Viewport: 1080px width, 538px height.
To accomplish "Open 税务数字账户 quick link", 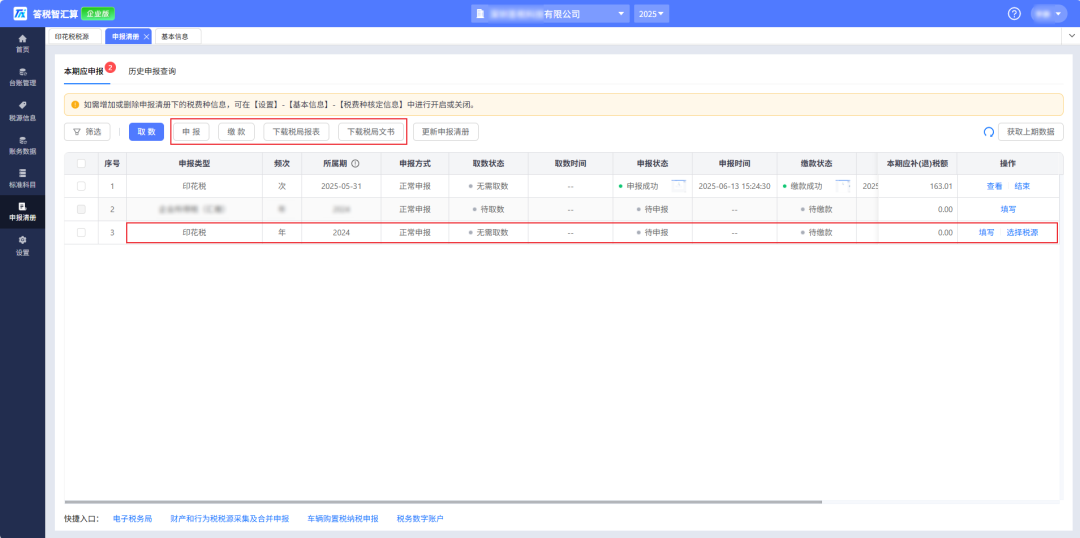I will pos(420,519).
